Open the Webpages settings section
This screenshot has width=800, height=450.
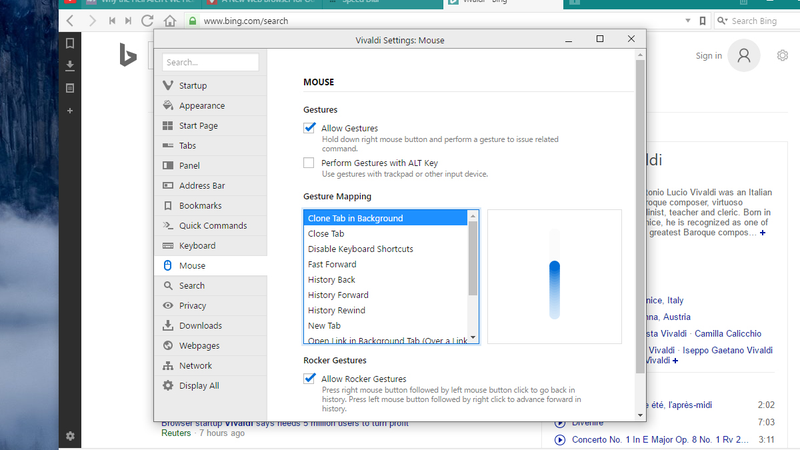211,345
